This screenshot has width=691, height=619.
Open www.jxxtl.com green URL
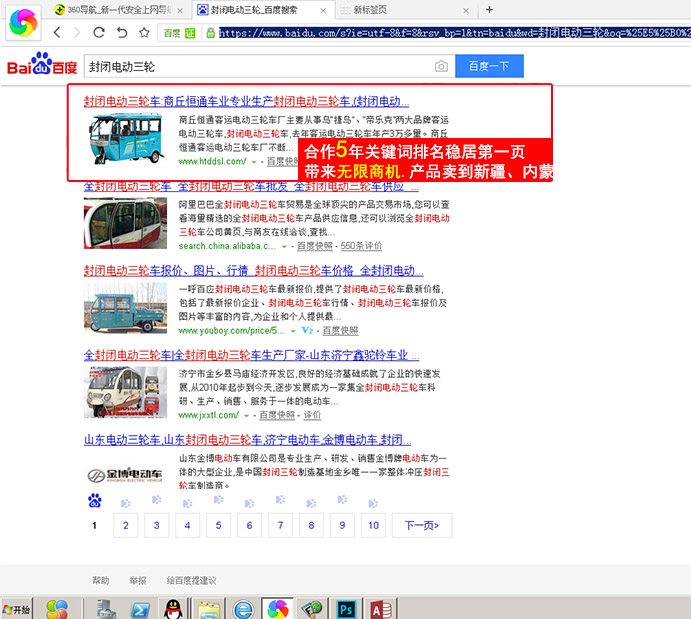point(208,415)
